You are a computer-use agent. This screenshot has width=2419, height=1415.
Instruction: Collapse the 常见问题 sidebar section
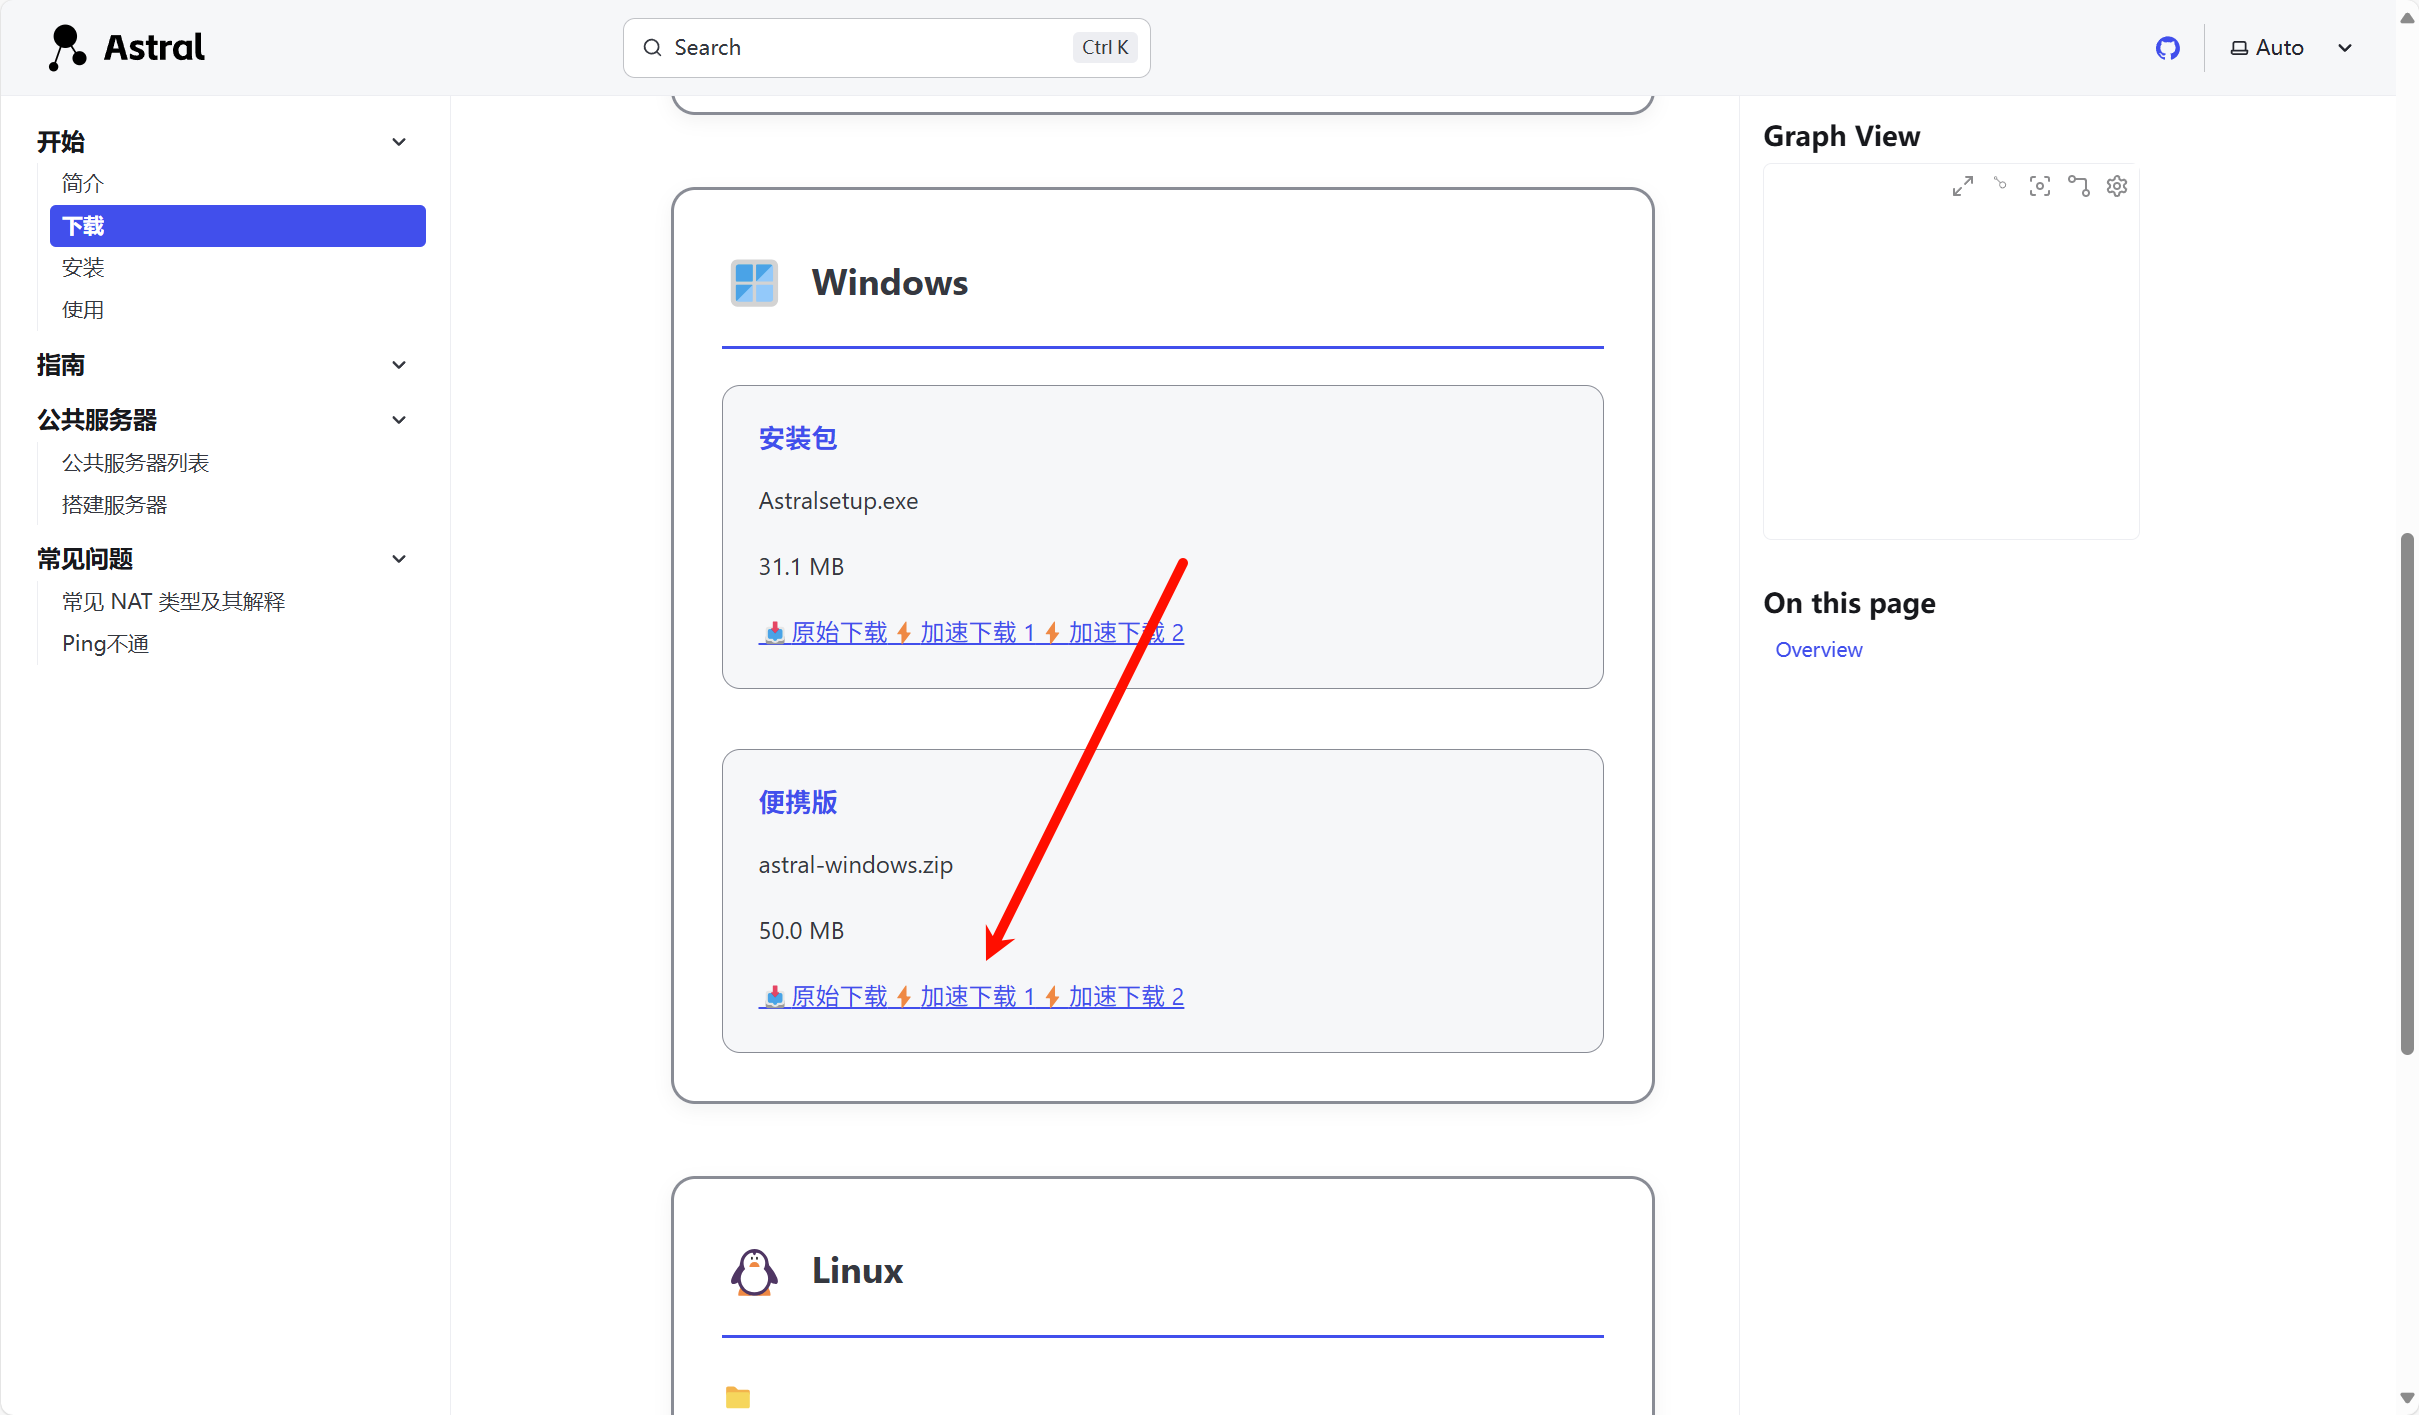point(399,559)
